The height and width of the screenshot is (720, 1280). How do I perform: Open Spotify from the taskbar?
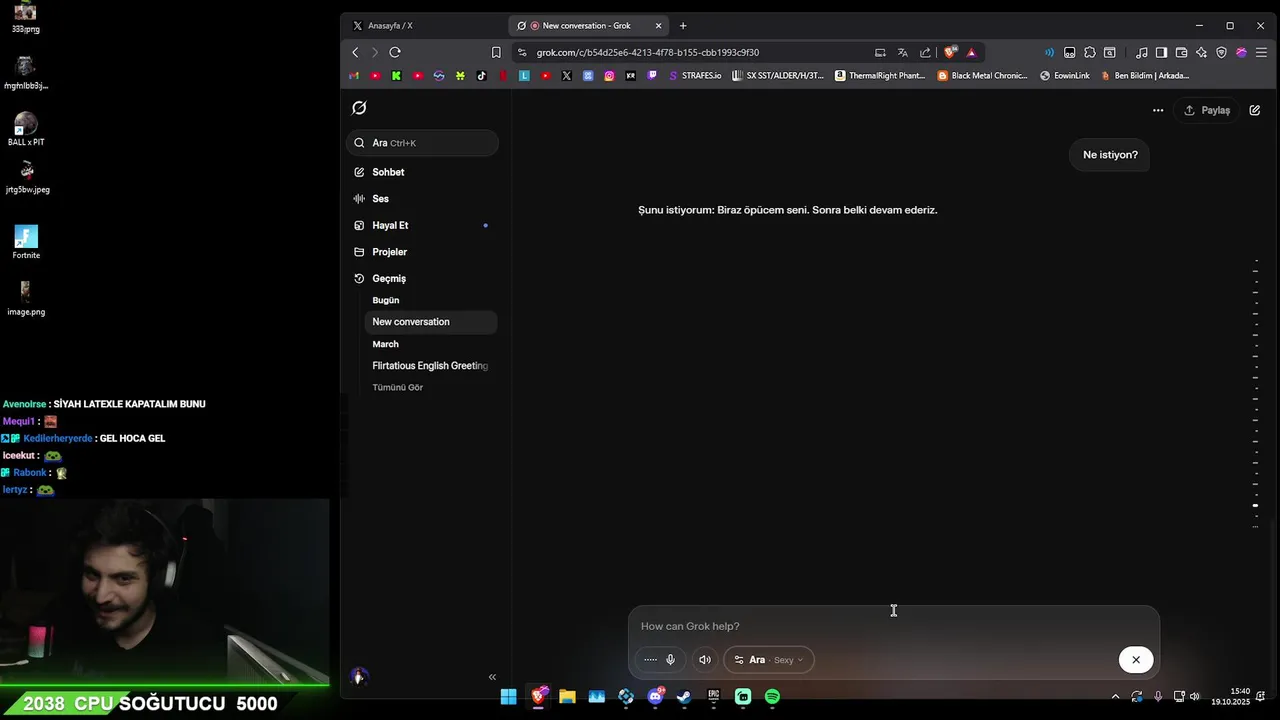click(772, 697)
